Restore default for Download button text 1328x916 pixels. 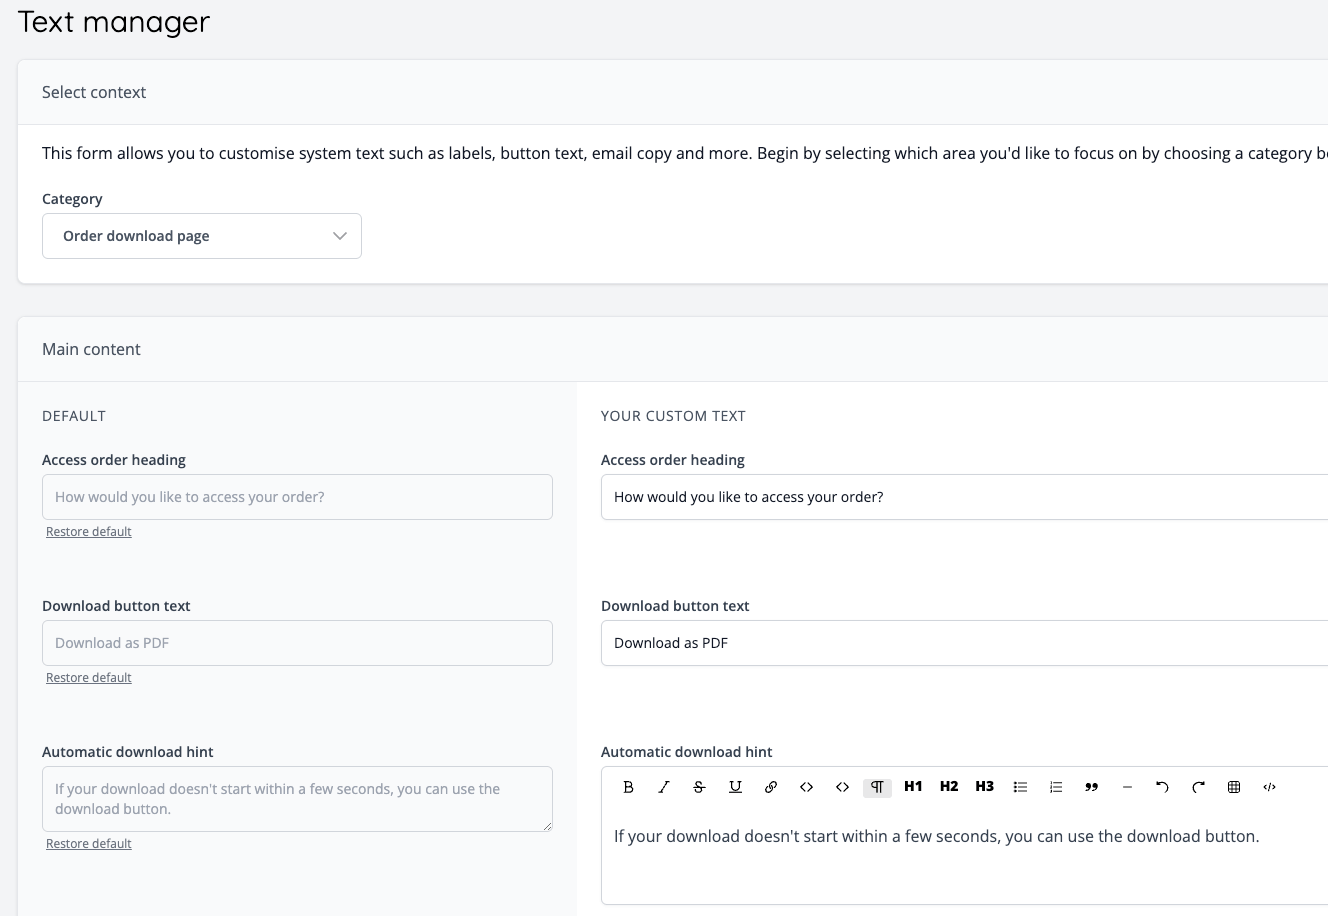tap(88, 677)
